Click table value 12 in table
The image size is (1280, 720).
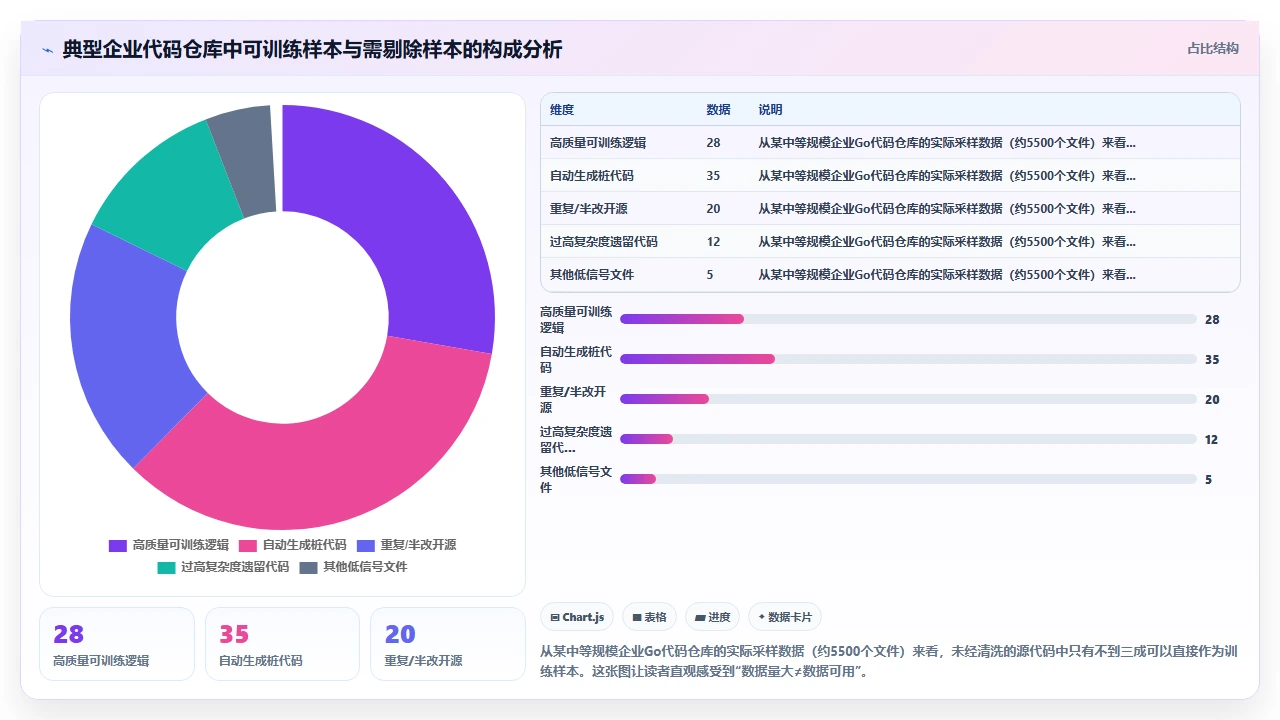tap(713, 242)
